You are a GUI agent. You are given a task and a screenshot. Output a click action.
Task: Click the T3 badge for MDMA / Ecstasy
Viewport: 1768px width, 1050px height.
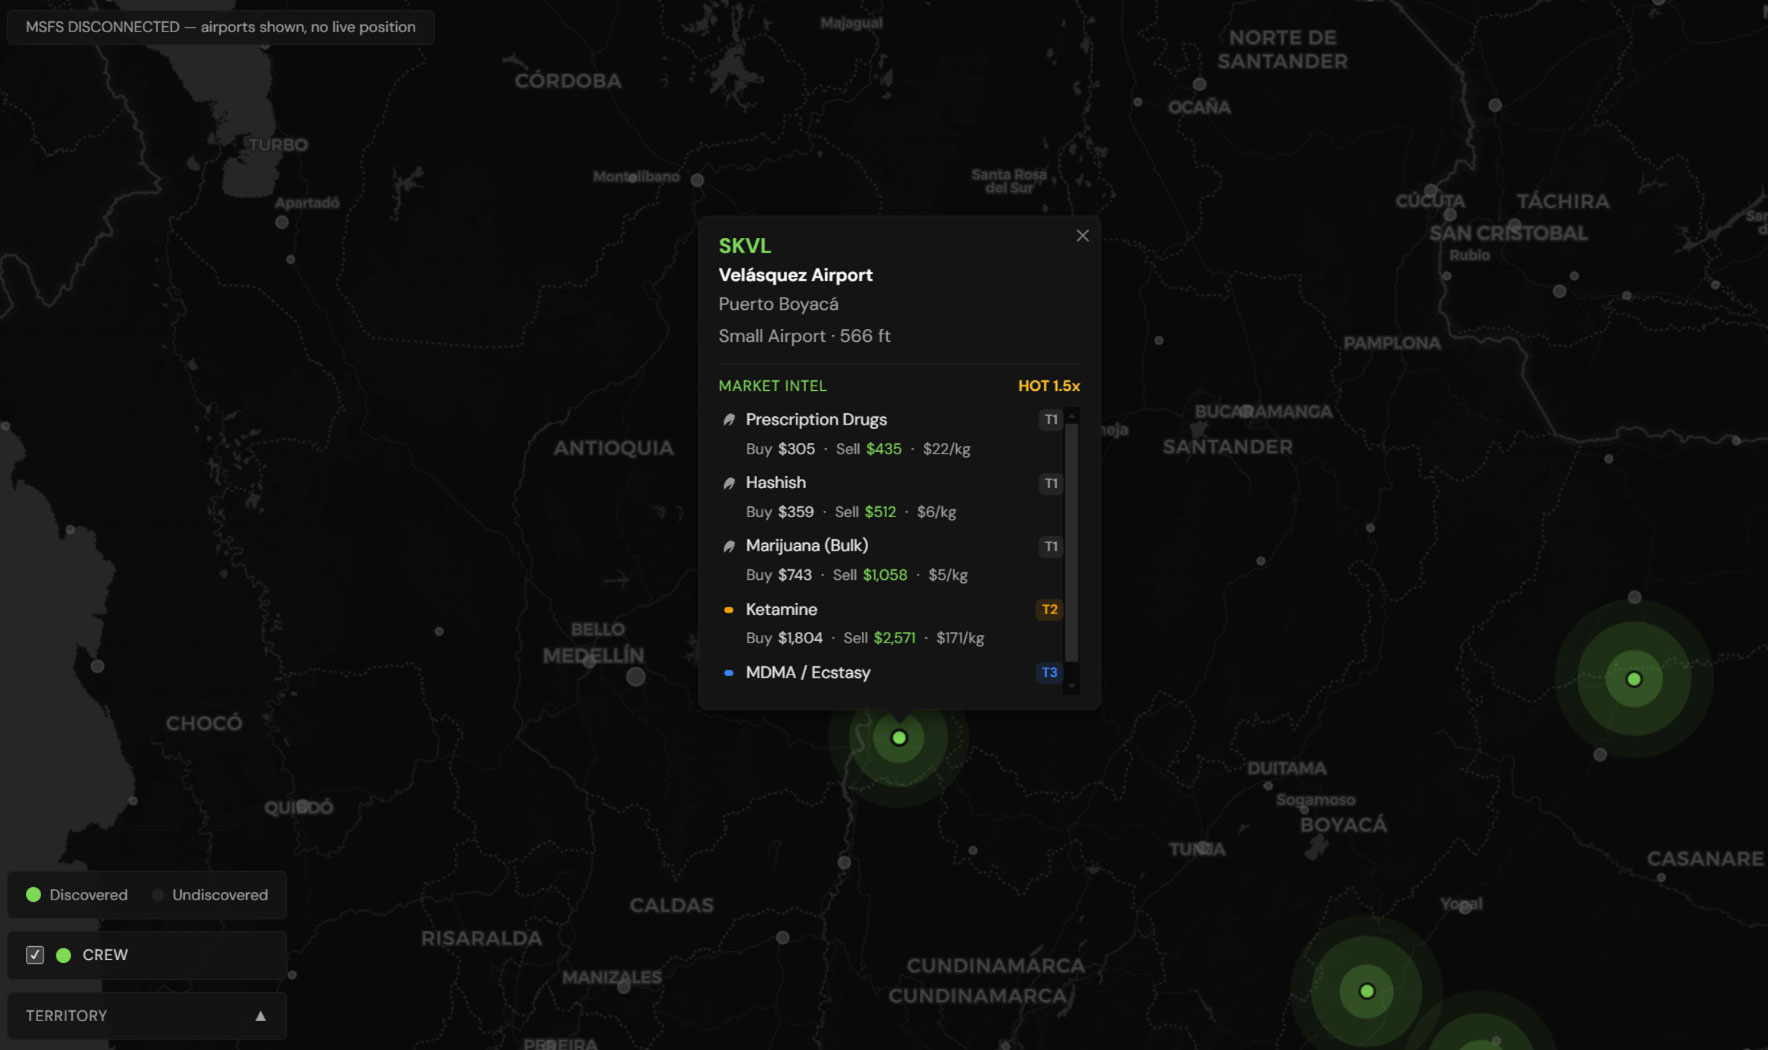(x=1049, y=672)
